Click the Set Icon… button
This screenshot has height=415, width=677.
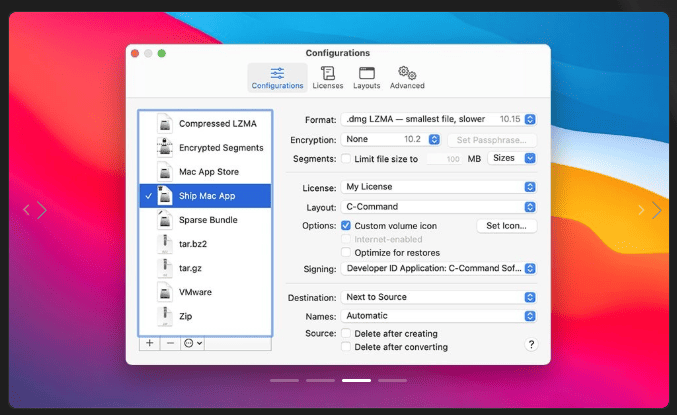[506, 225]
